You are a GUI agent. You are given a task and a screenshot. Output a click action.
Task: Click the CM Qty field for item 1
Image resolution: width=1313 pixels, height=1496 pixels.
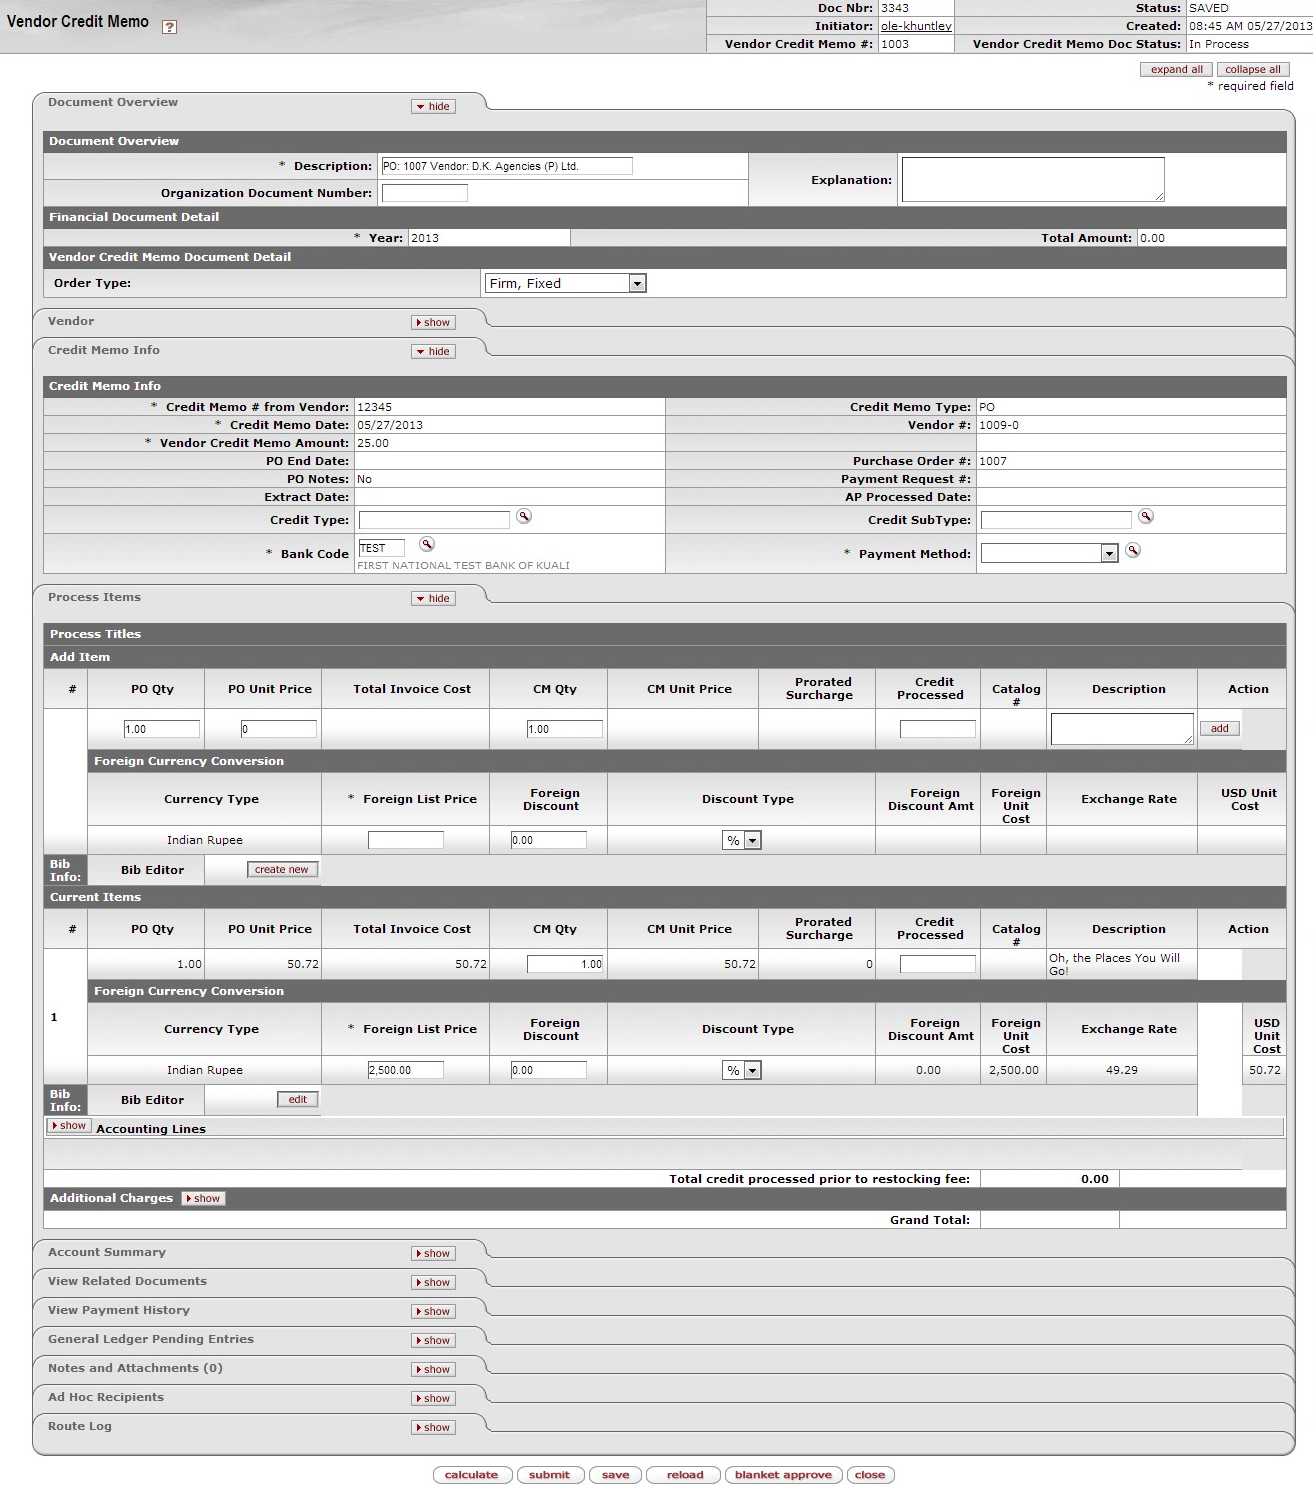[x=565, y=964]
